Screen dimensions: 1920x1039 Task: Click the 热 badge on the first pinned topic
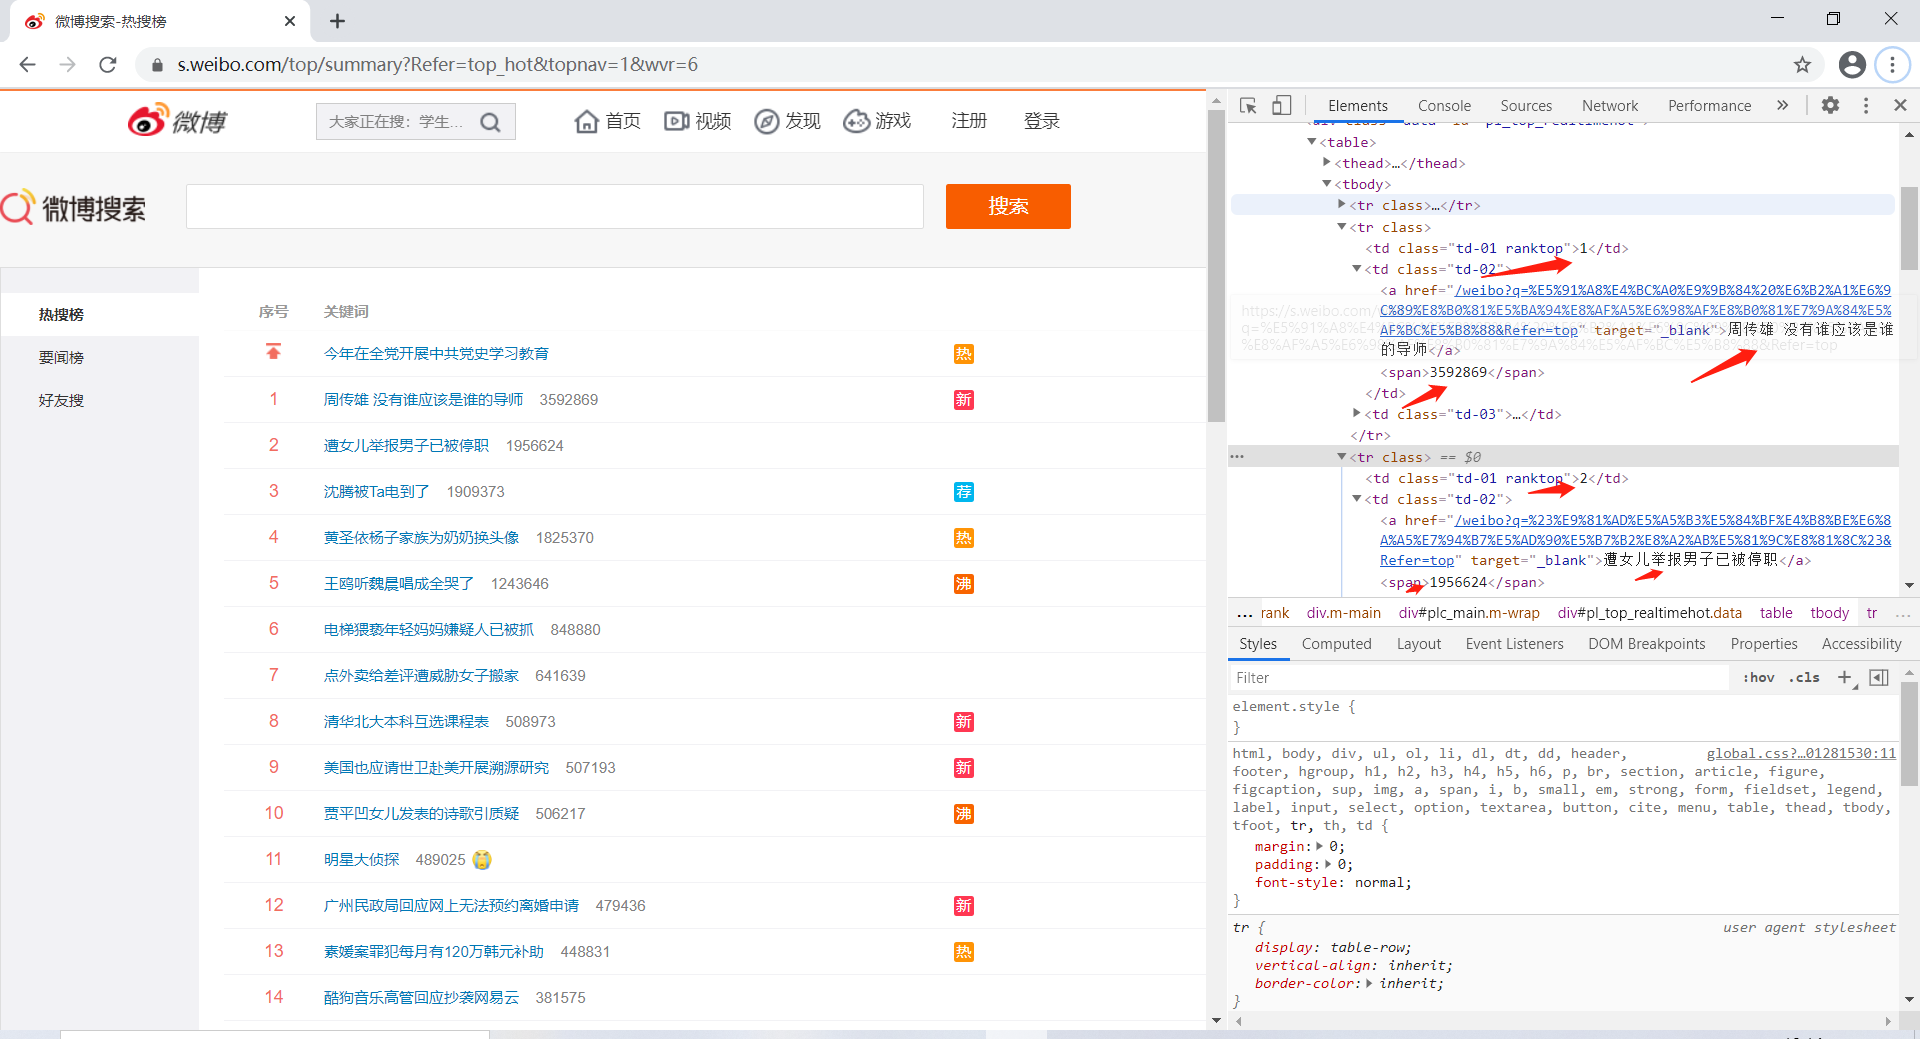(963, 354)
